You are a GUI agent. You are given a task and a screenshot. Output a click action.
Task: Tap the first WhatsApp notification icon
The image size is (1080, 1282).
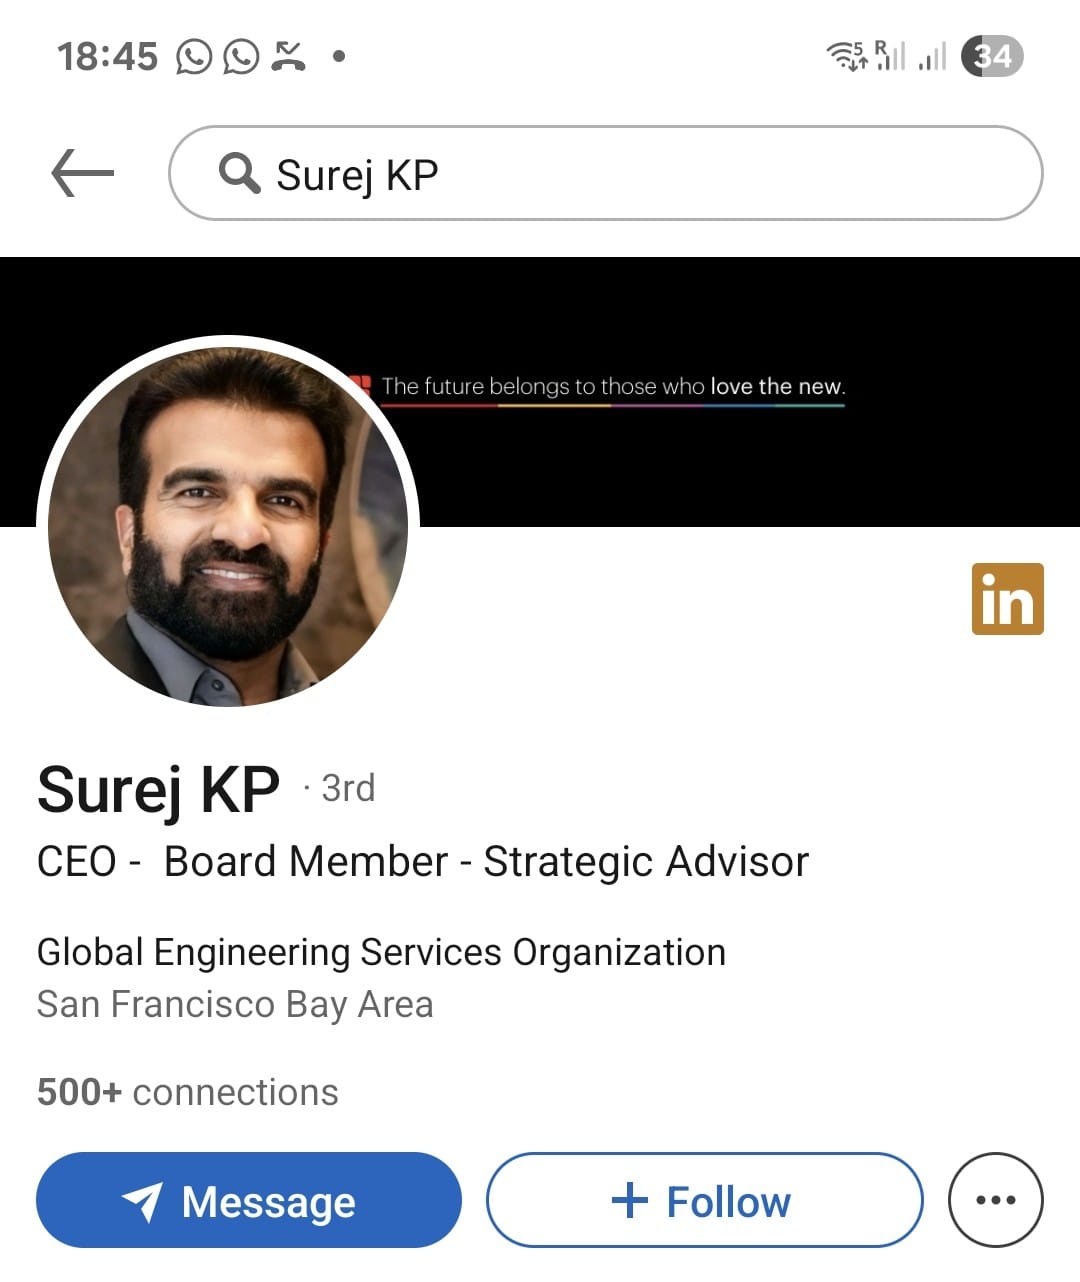pyautogui.click(x=194, y=57)
